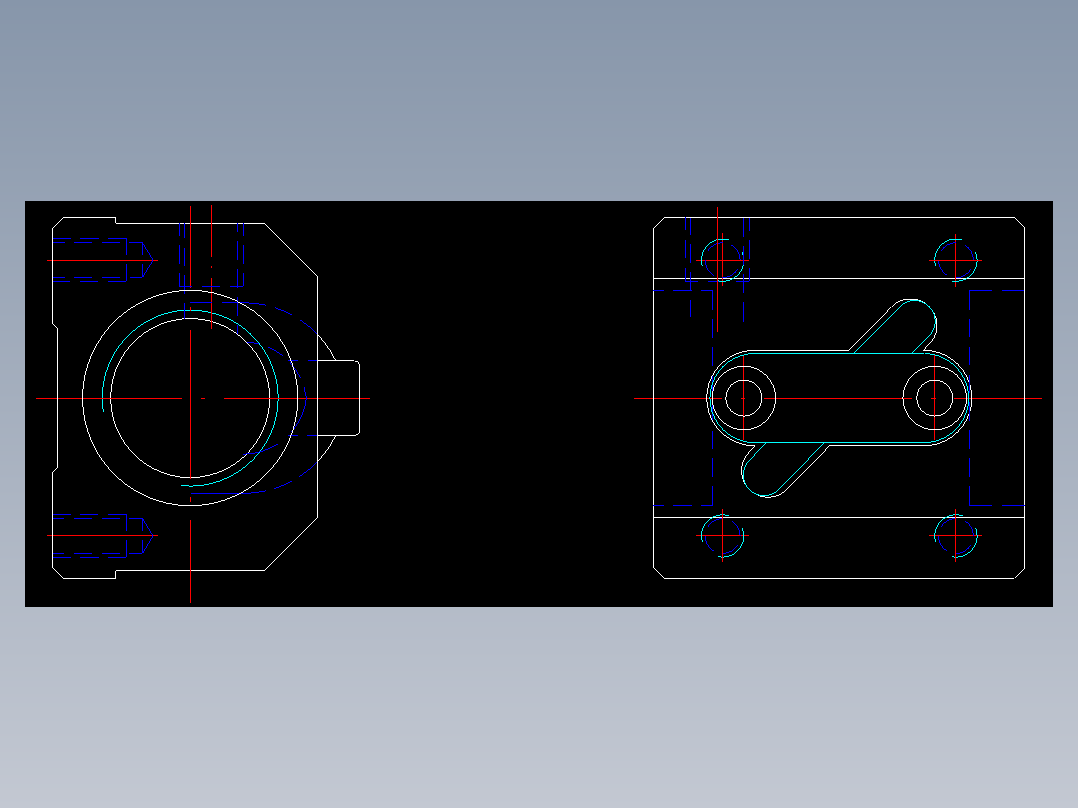Select the bottom-left corner bolt hole in right view
Image resolution: width=1078 pixels, height=808 pixels.
pos(720,537)
